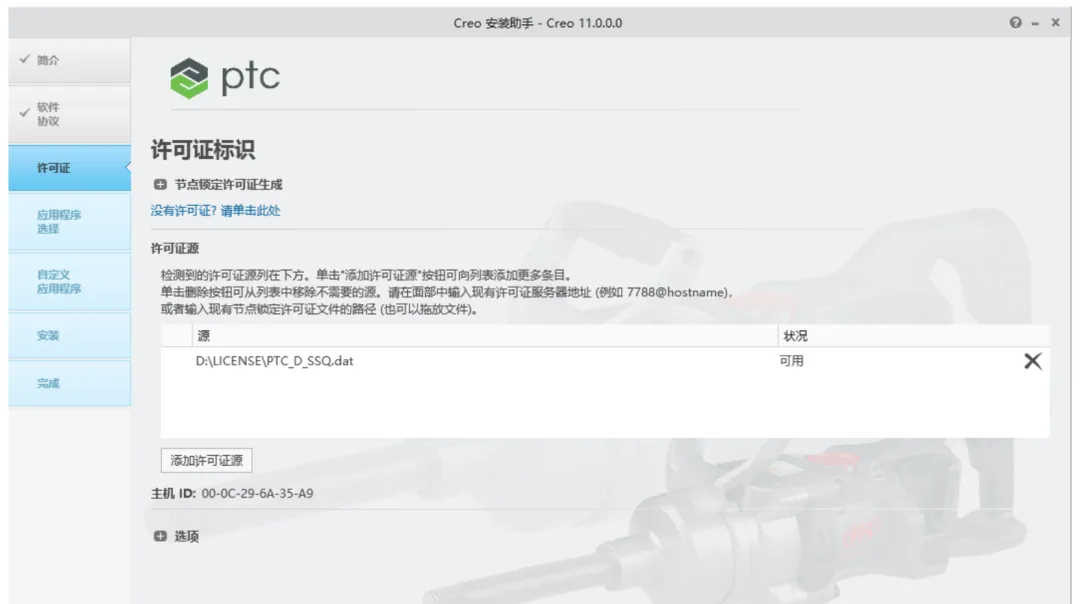Click the 源 column header
Image resolution: width=1080 pixels, height=604 pixels.
pos(485,336)
